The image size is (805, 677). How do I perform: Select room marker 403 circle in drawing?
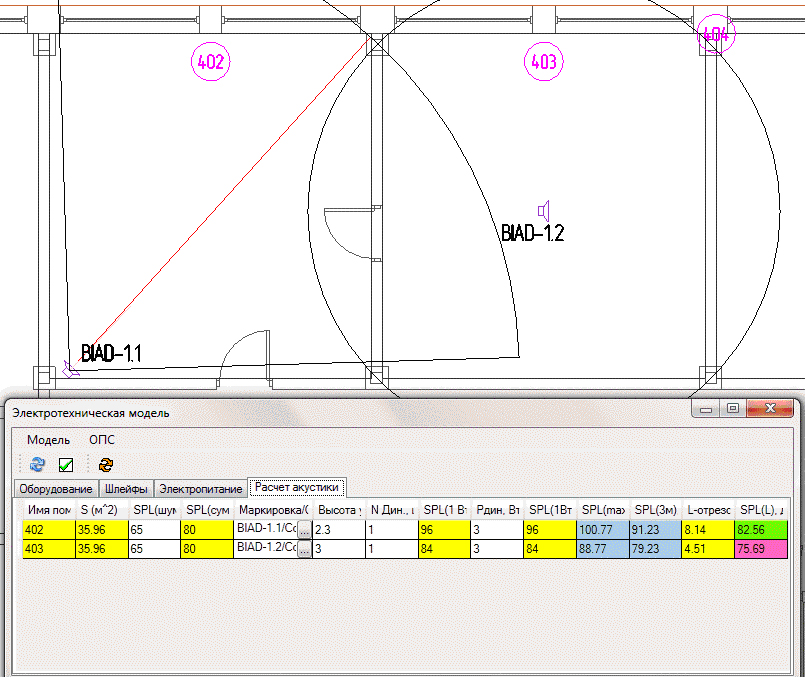tap(544, 62)
